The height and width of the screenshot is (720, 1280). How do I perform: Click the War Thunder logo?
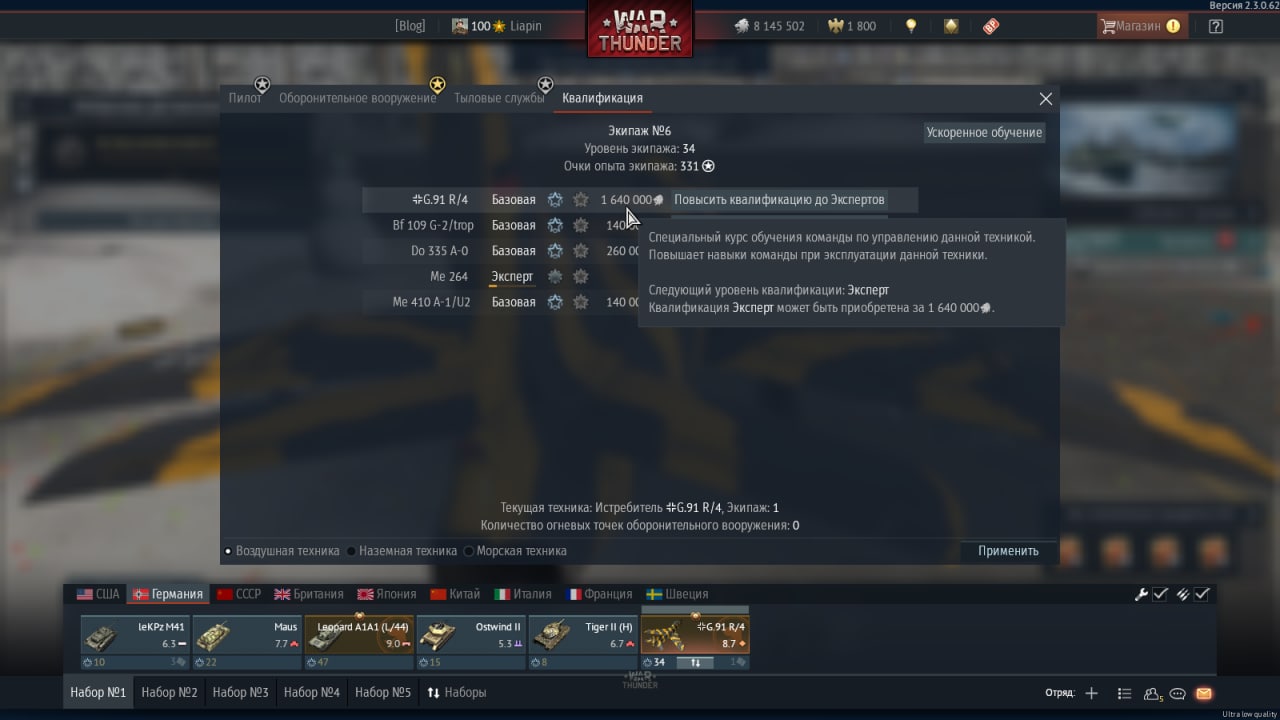pos(640,31)
